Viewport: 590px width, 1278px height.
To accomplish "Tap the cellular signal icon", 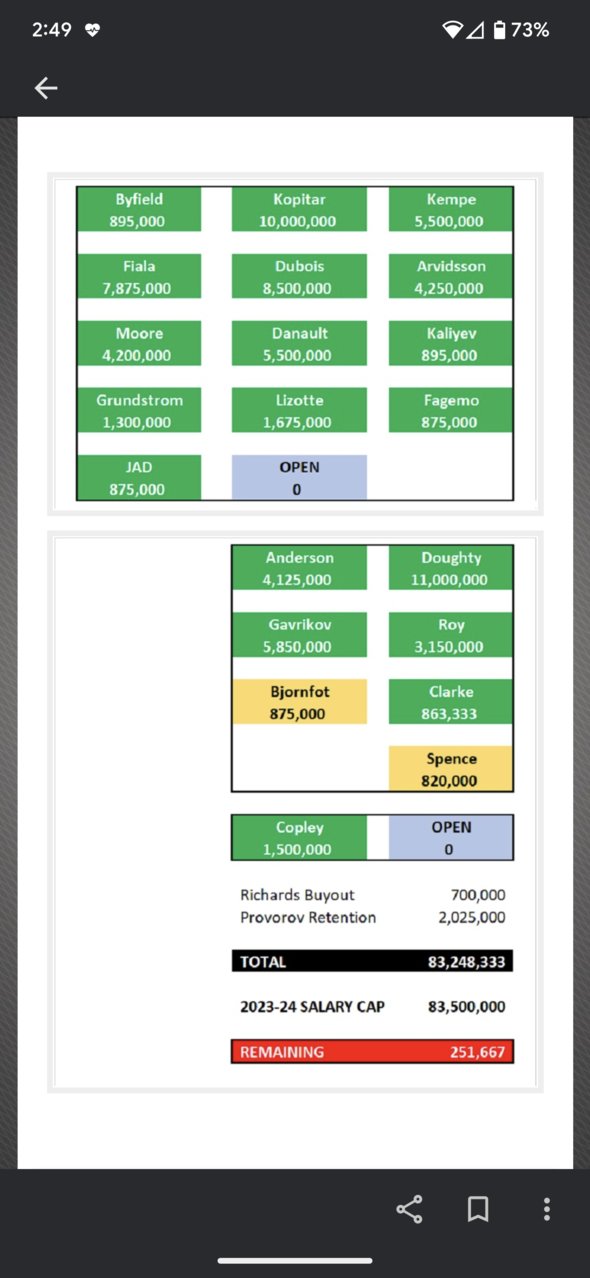I will tap(476, 30).
